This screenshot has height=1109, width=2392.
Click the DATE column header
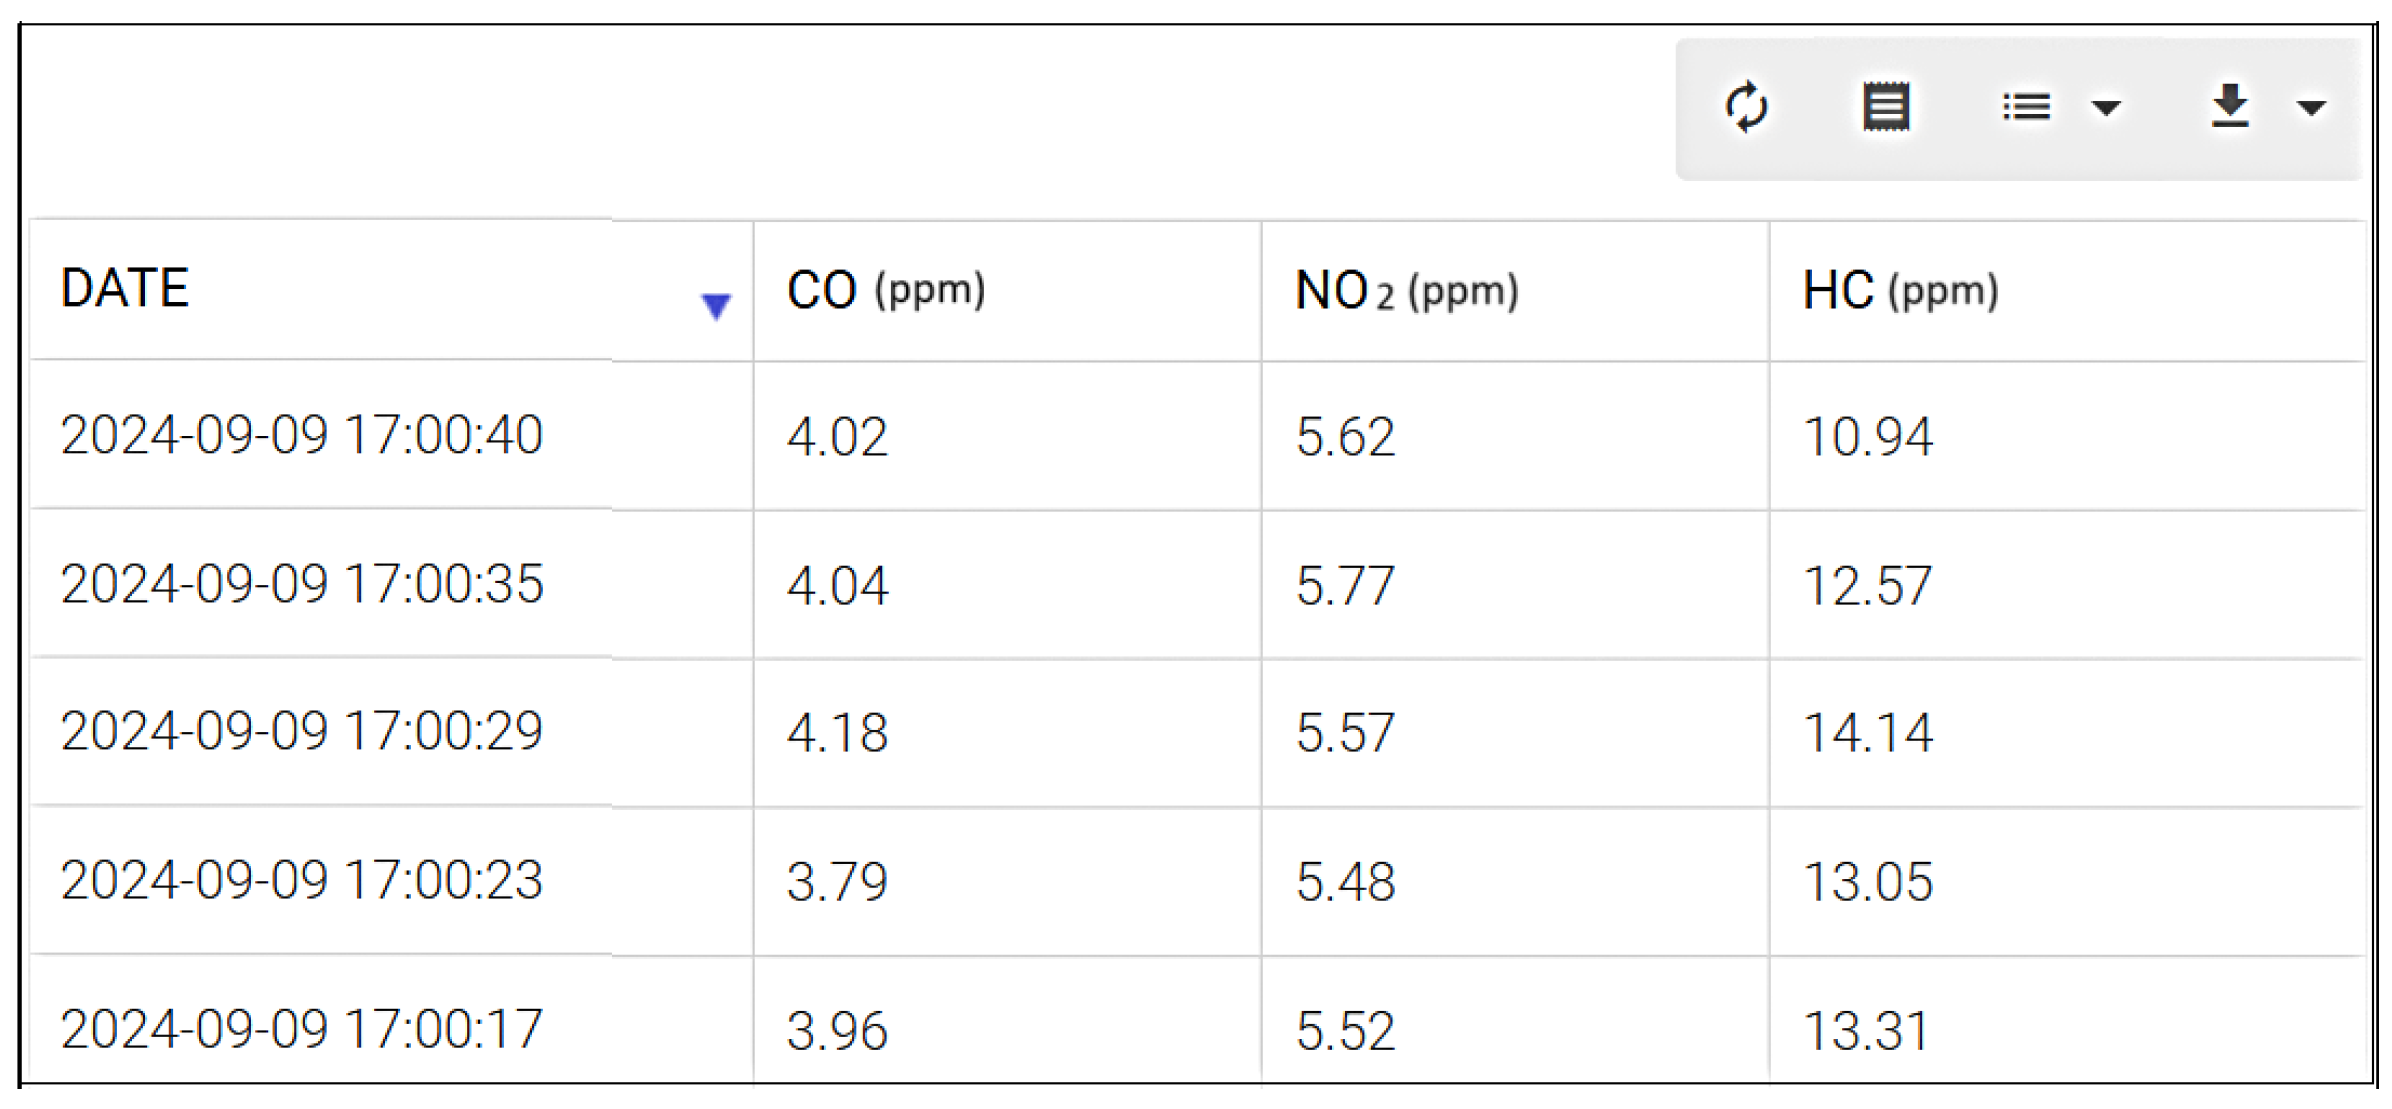click(125, 289)
